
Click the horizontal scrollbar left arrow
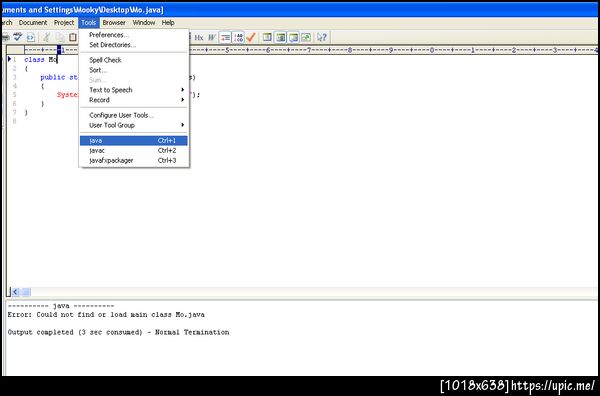15,292
